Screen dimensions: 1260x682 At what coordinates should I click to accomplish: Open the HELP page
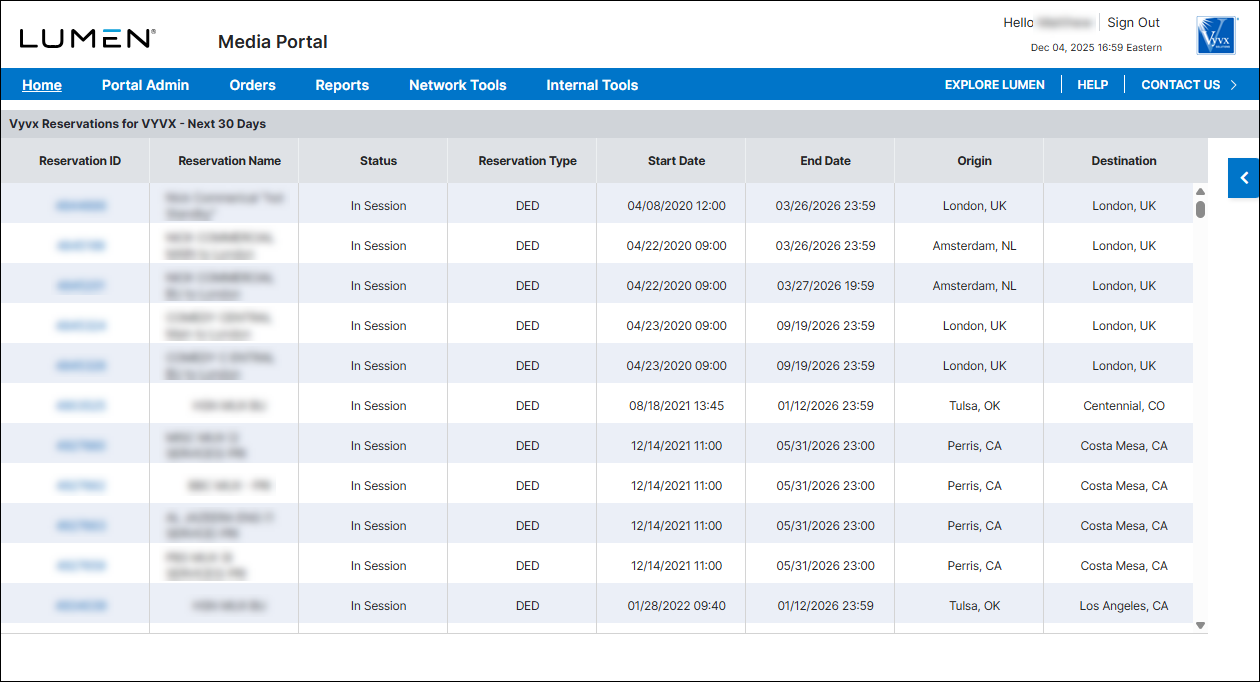pos(1092,85)
